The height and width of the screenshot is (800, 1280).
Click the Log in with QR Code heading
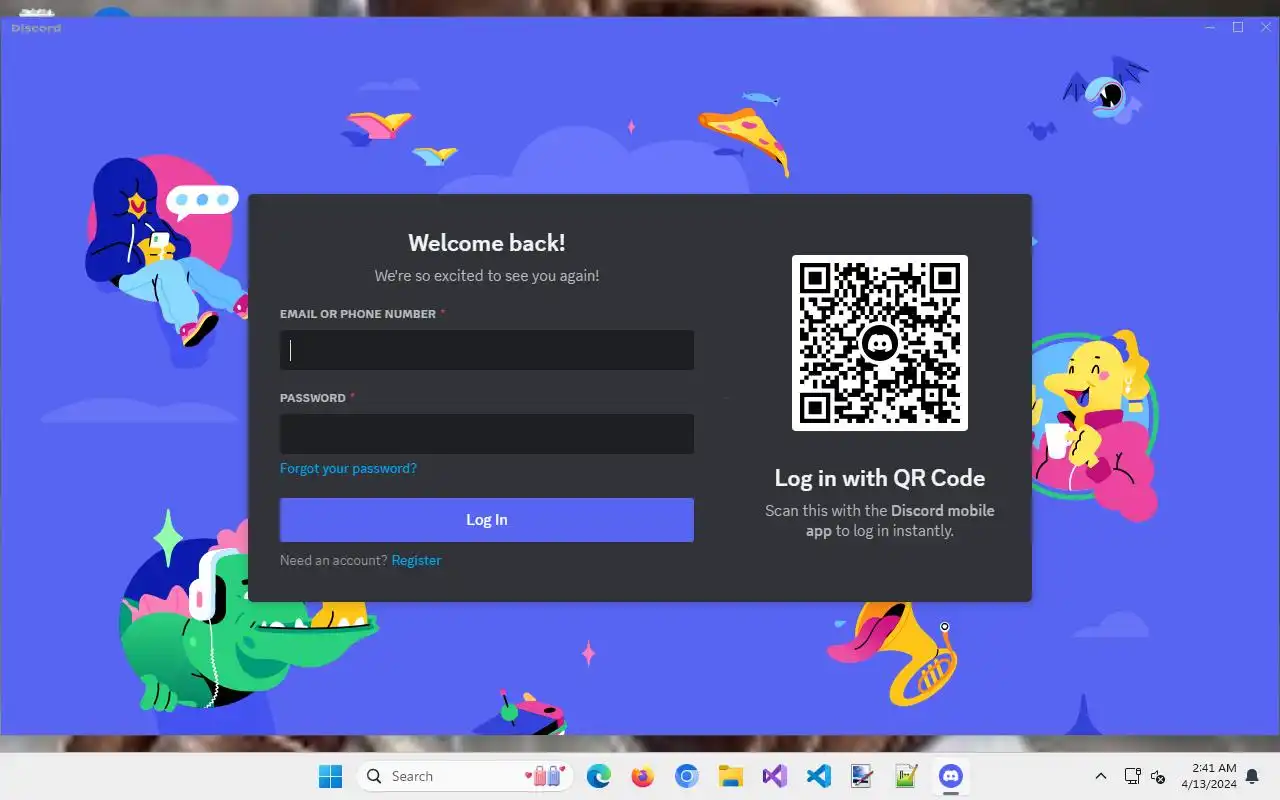(x=880, y=478)
